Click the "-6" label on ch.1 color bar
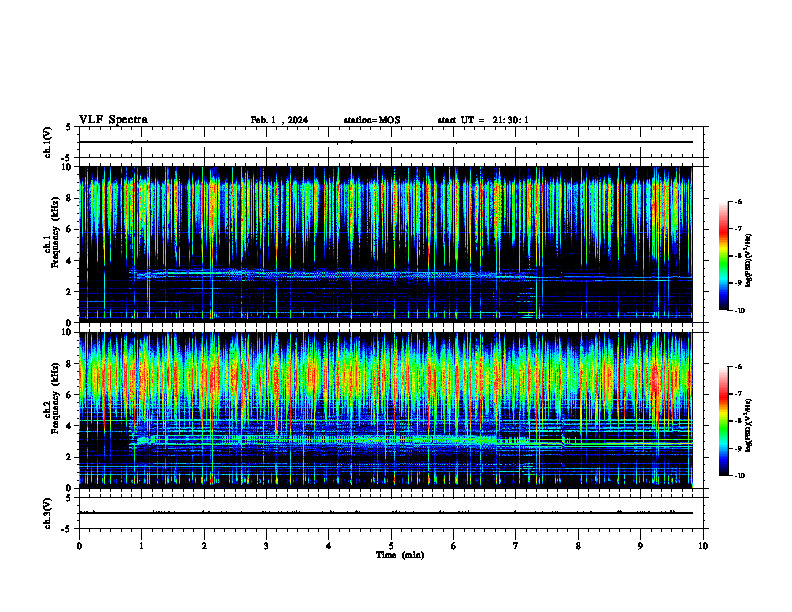Image resolution: width=792 pixels, height=612 pixels. click(738, 202)
